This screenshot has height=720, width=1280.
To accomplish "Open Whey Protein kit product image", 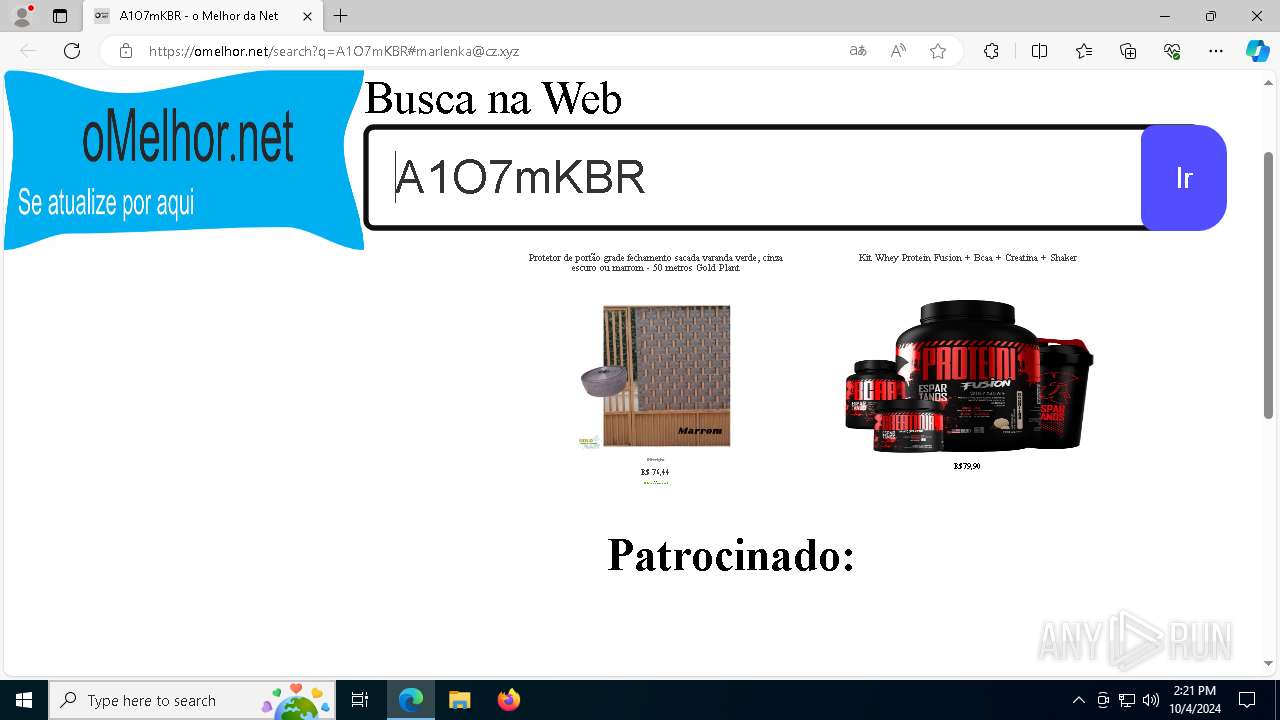I will 968,376.
